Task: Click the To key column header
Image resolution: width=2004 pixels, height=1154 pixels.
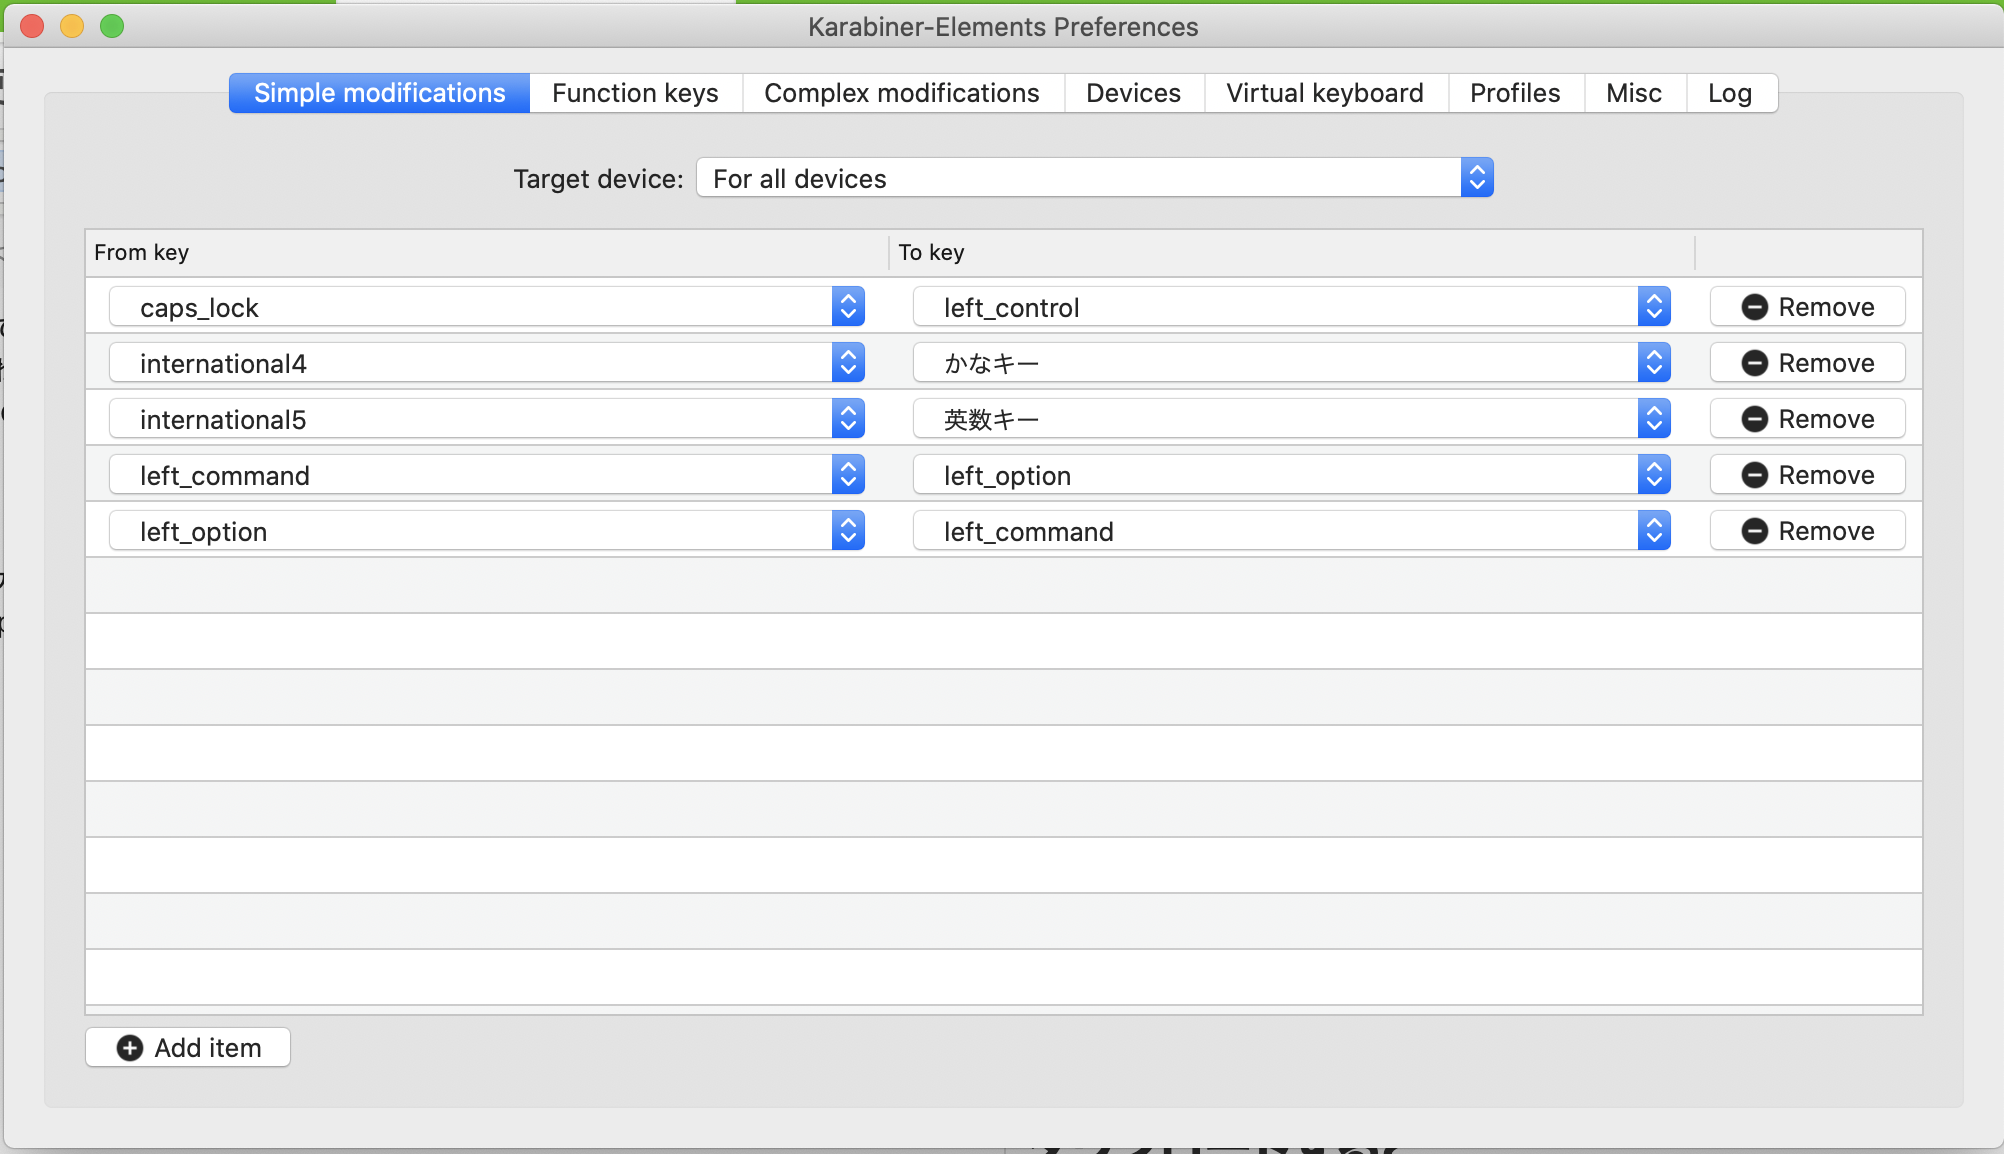Action: pyautogui.click(x=1292, y=253)
